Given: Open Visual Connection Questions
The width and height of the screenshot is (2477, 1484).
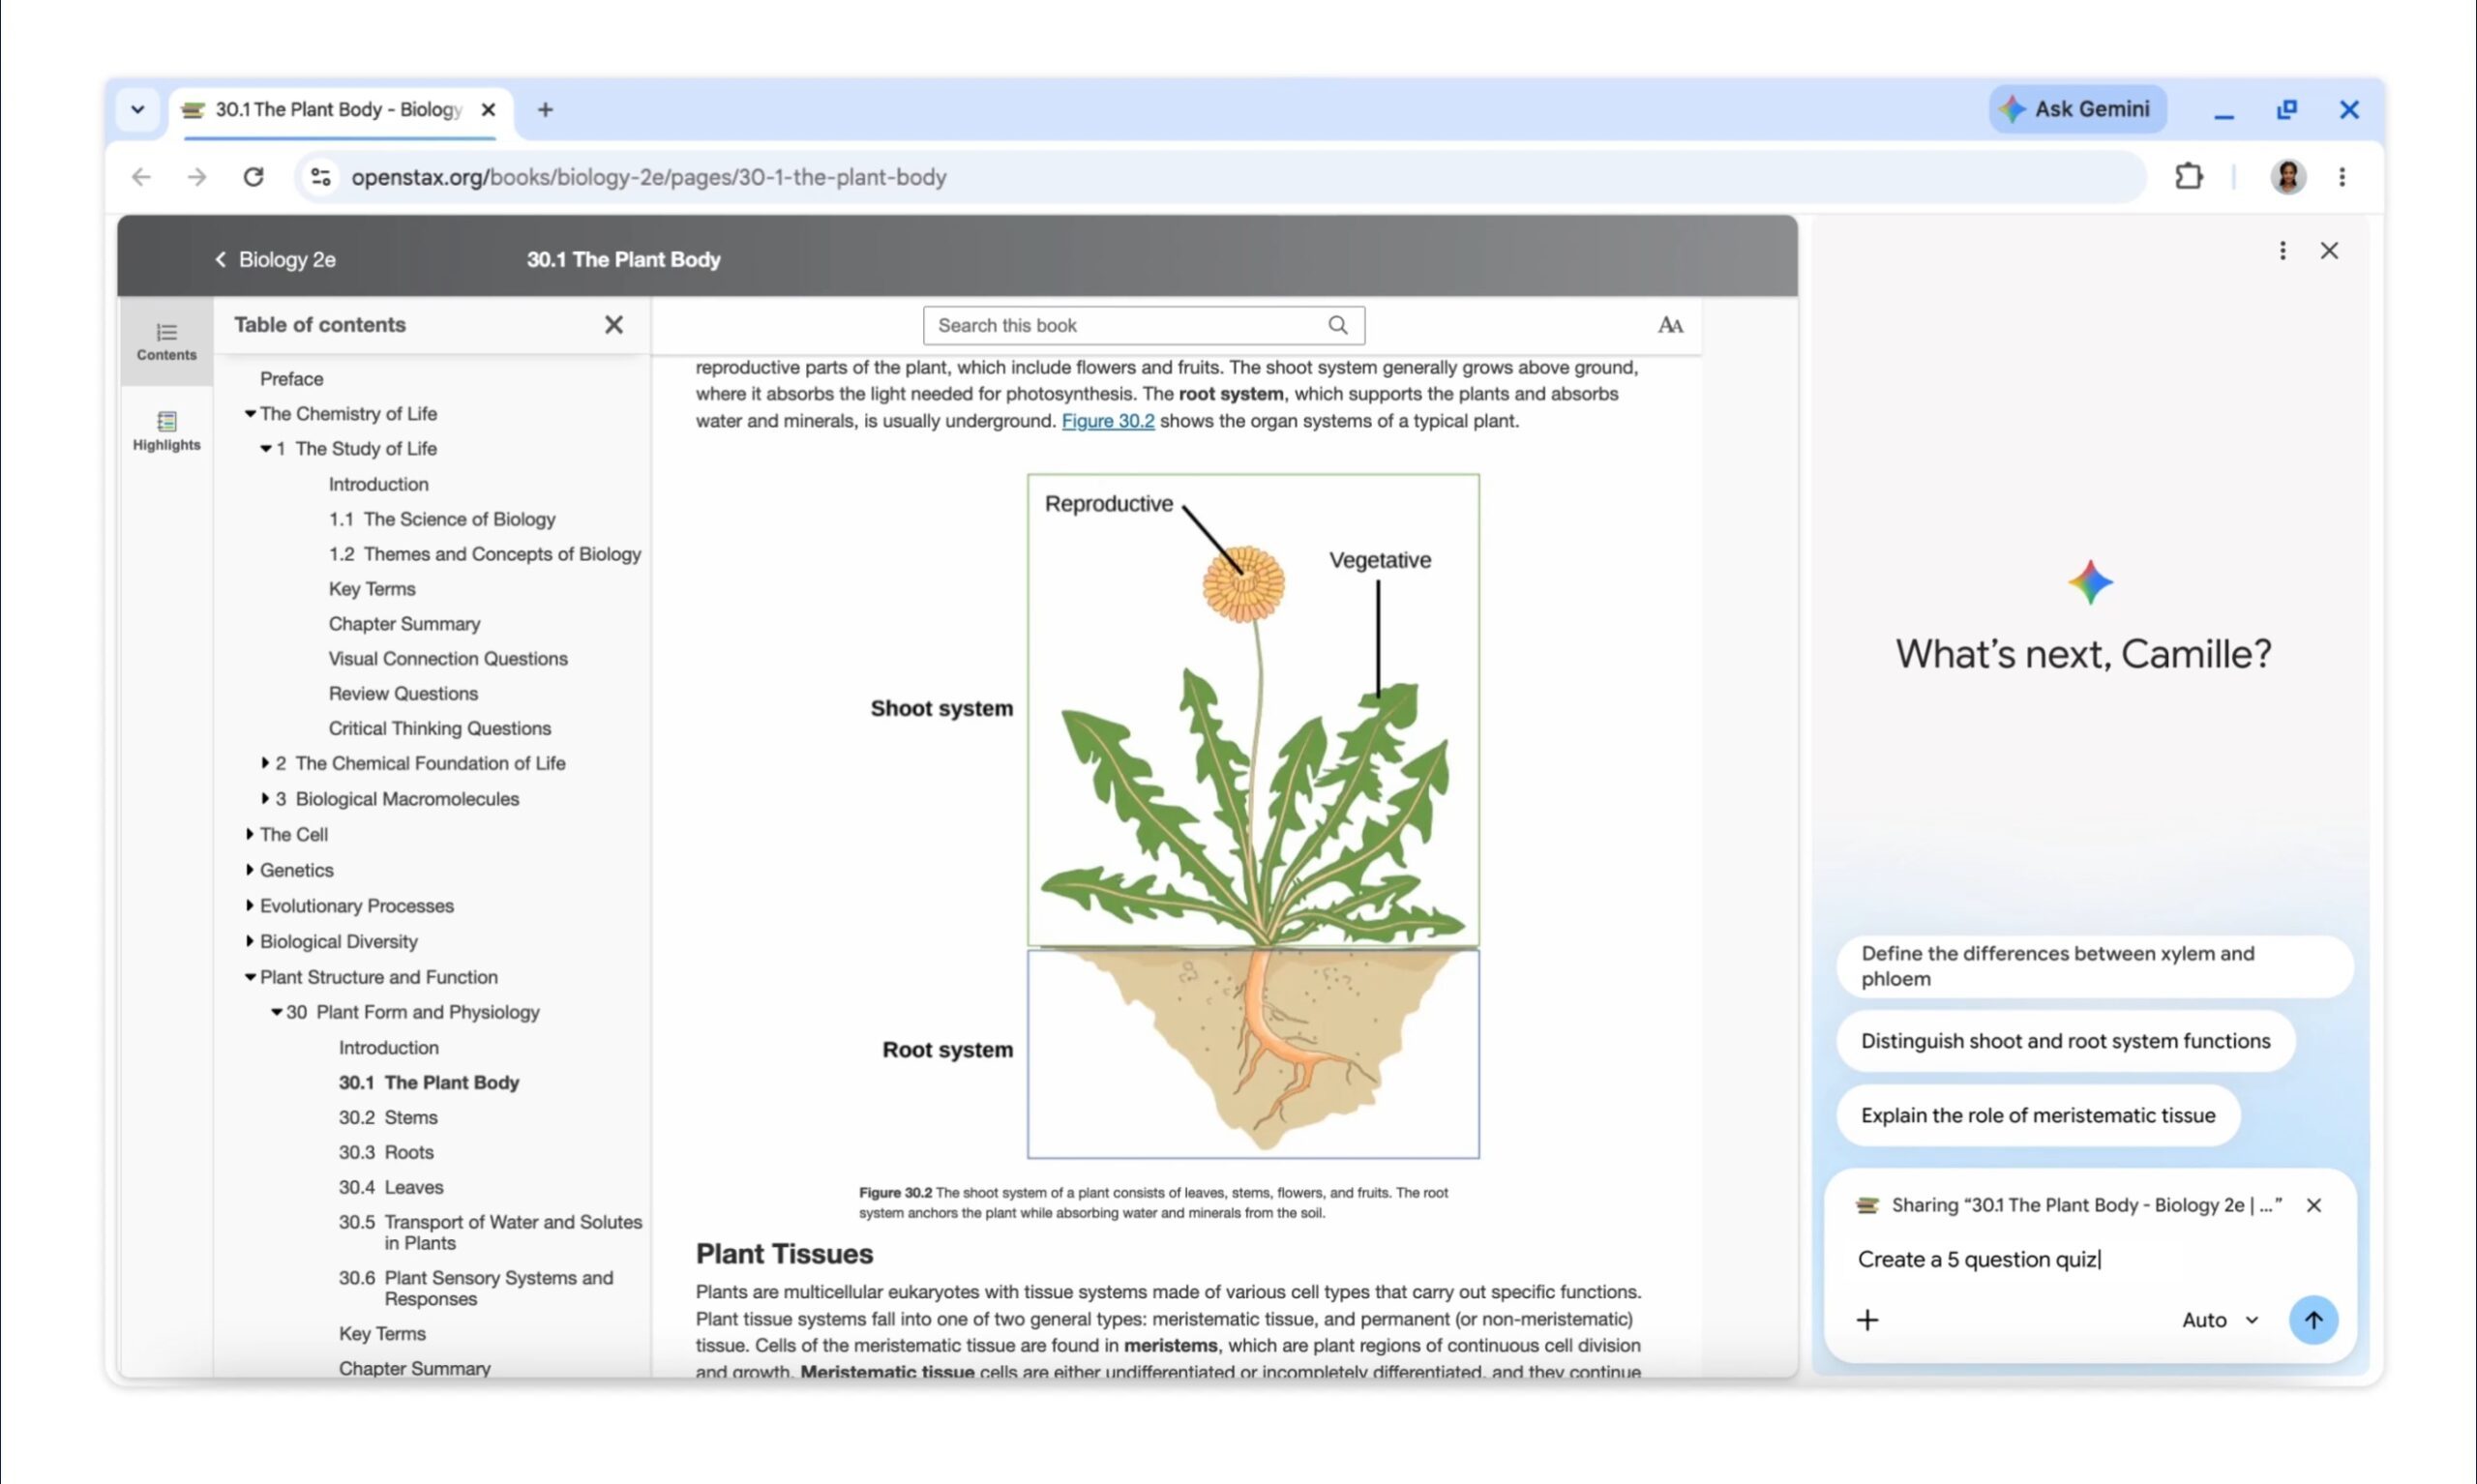Looking at the screenshot, I should tap(448, 658).
